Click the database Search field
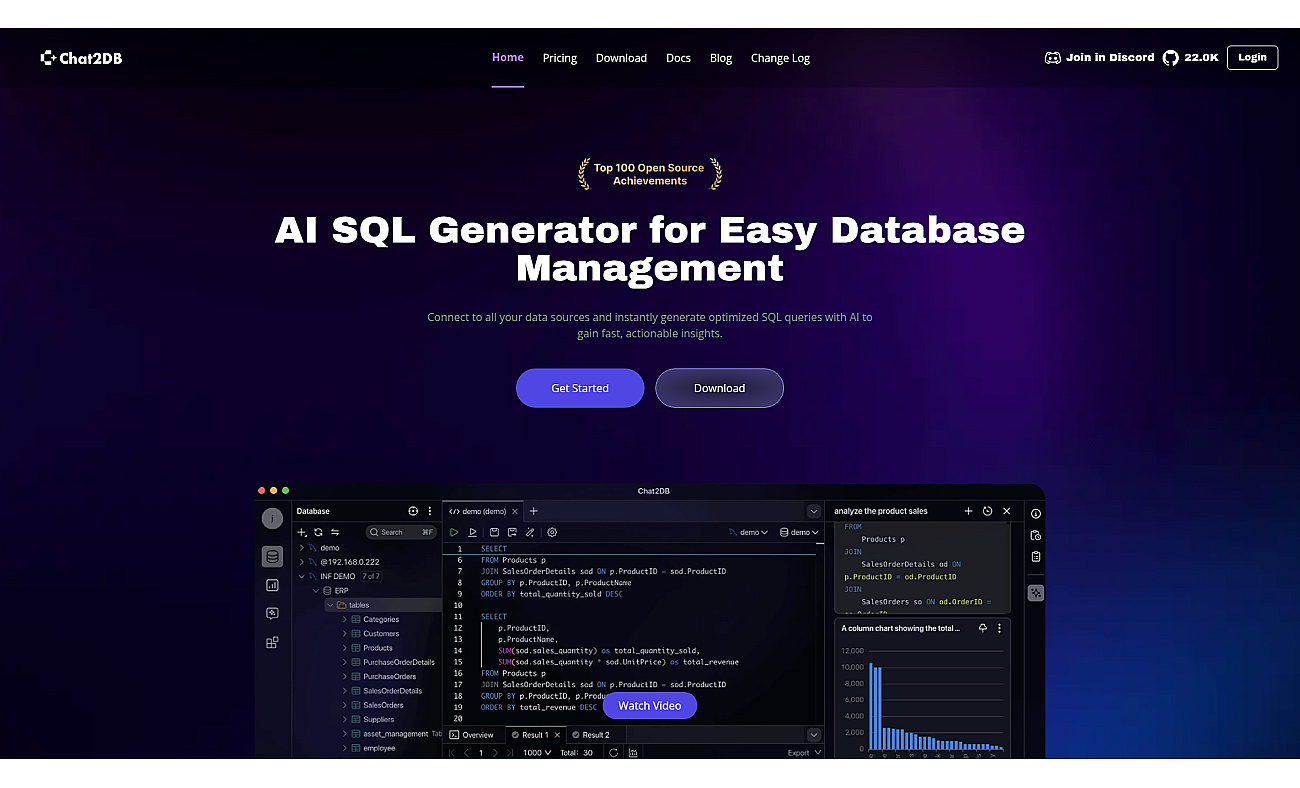This screenshot has width=1300, height=788. point(402,532)
